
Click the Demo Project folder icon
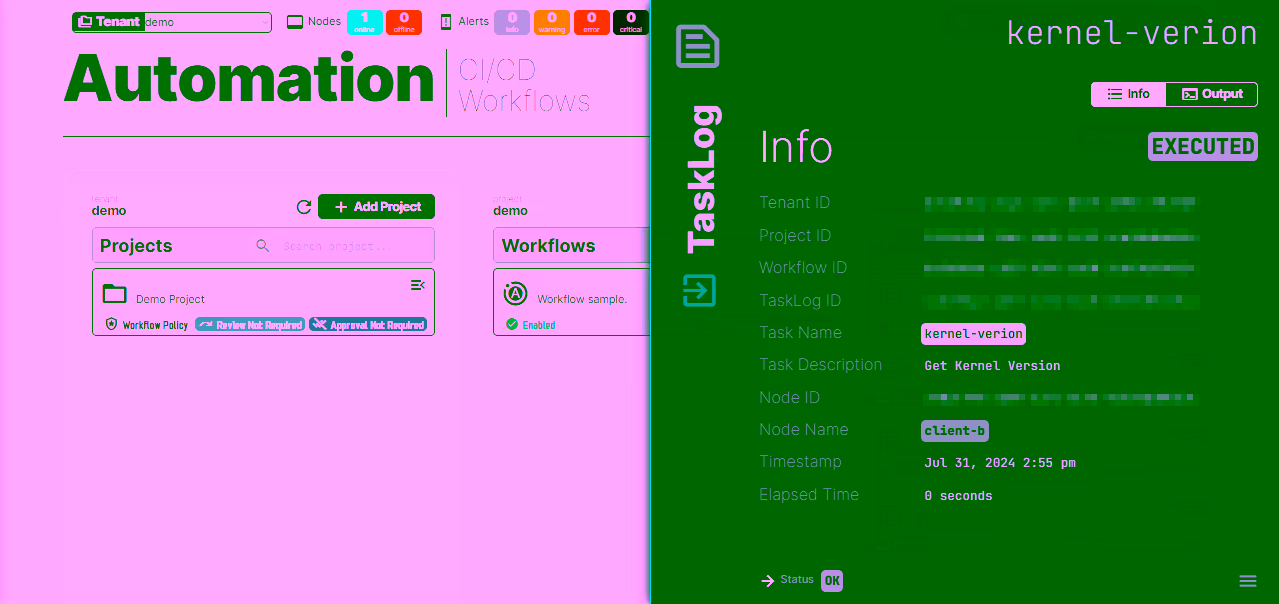tap(115, 294)
